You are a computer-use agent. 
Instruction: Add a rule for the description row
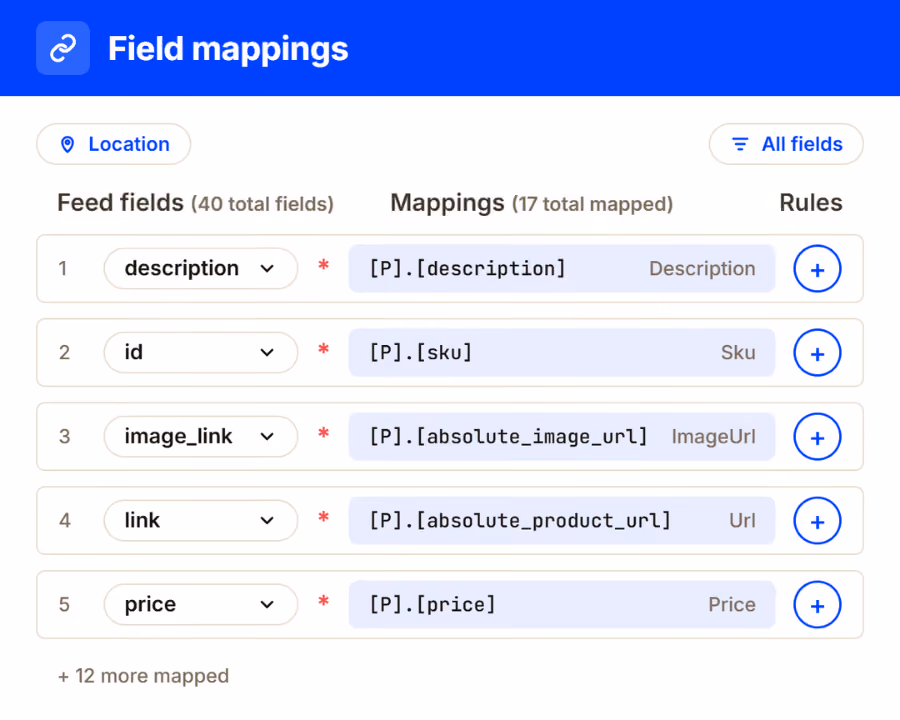pos(817,269)
